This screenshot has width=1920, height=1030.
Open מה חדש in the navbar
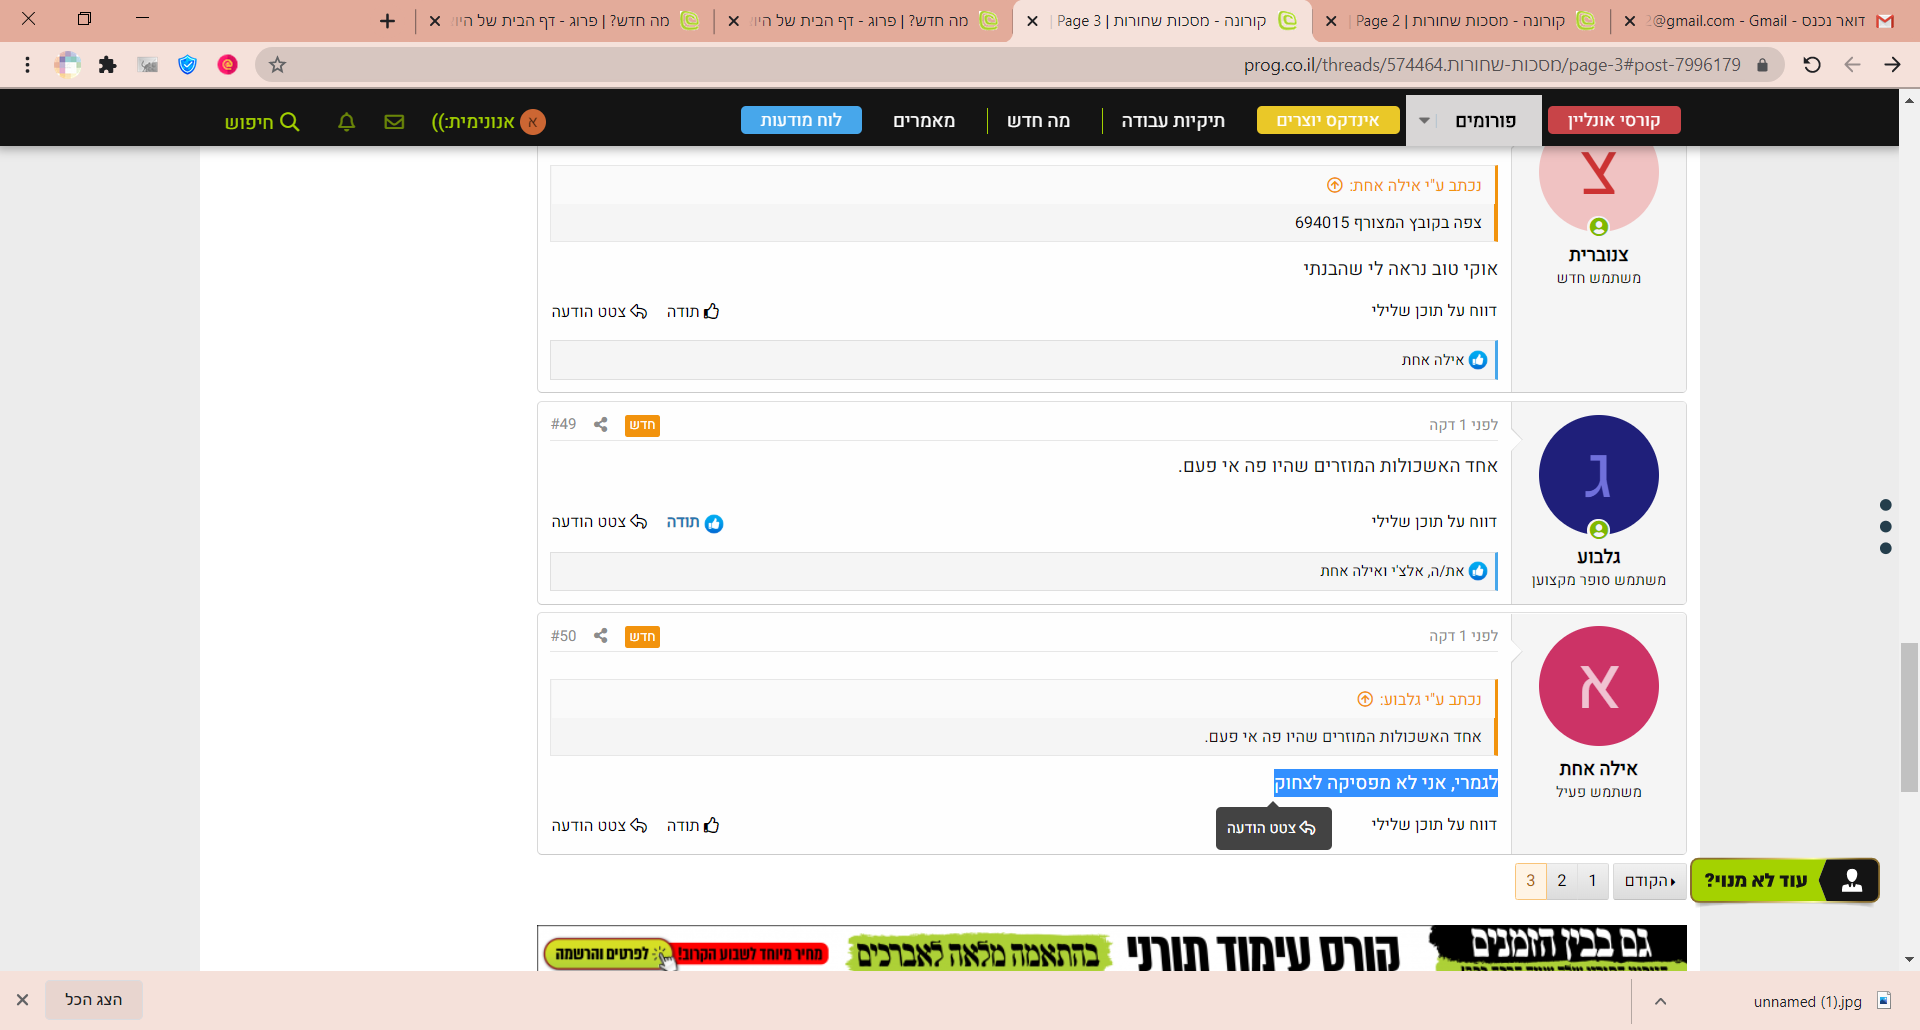pos(1039,121)
